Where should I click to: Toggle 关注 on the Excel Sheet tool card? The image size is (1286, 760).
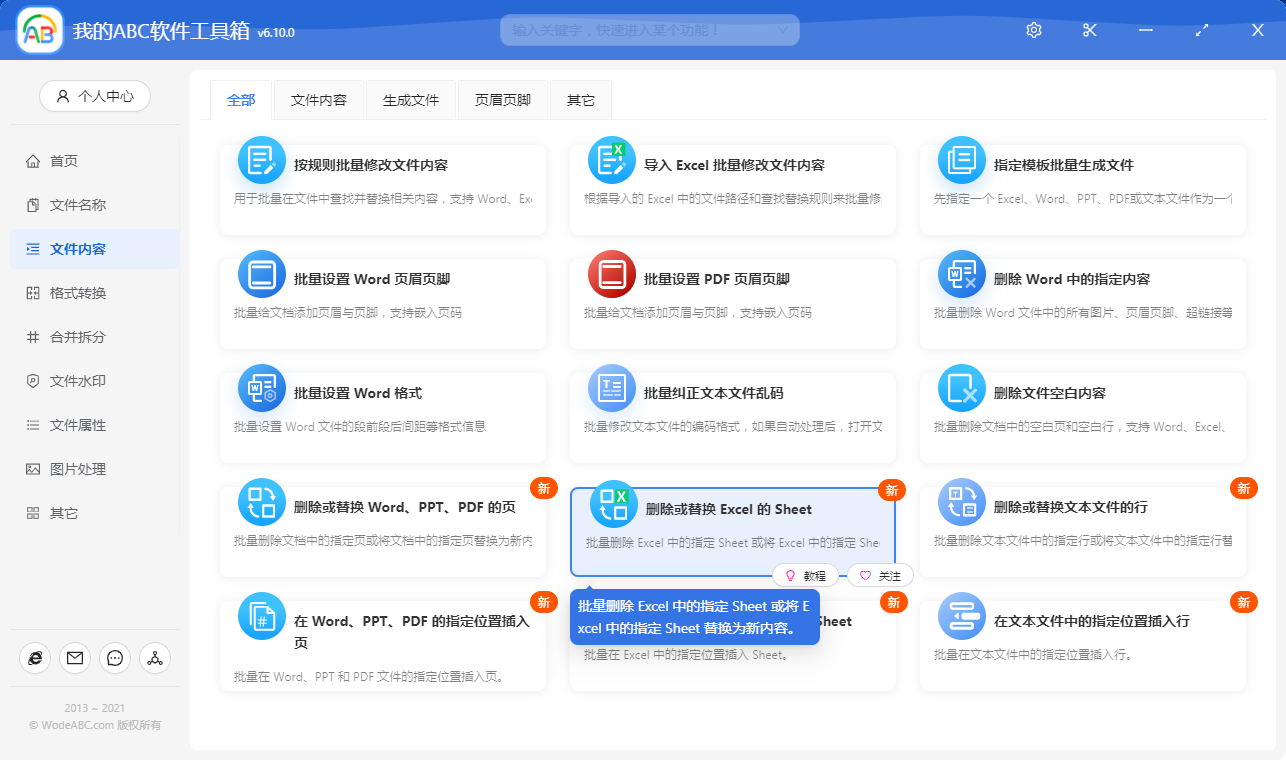click(x=878, y=575)
